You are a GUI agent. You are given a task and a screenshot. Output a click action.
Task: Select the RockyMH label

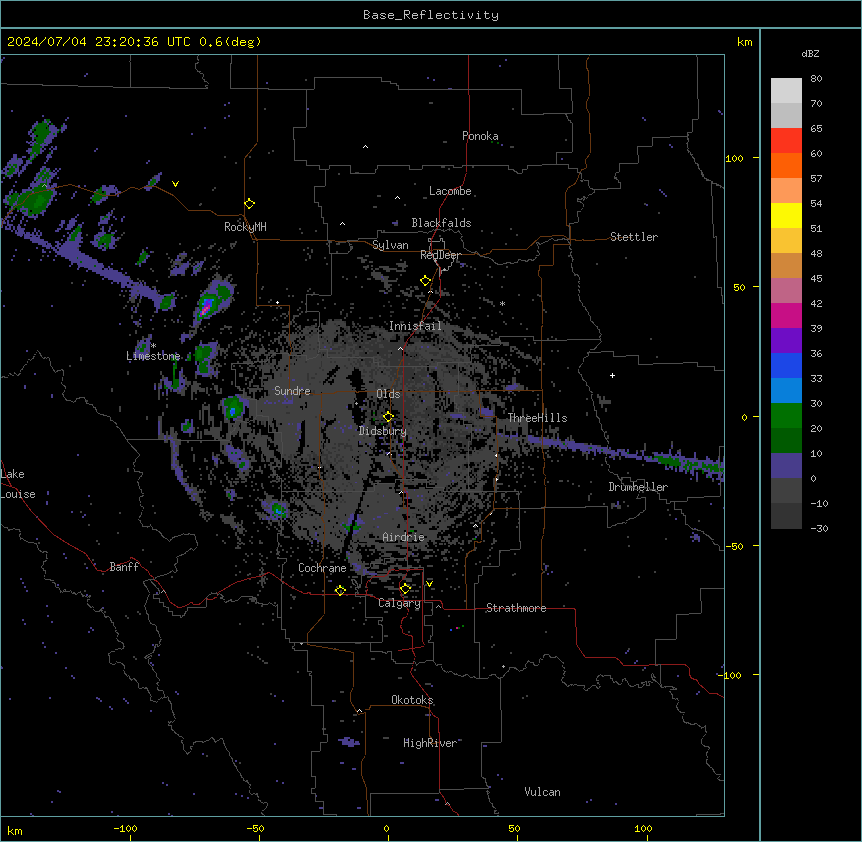coord(245,227)
